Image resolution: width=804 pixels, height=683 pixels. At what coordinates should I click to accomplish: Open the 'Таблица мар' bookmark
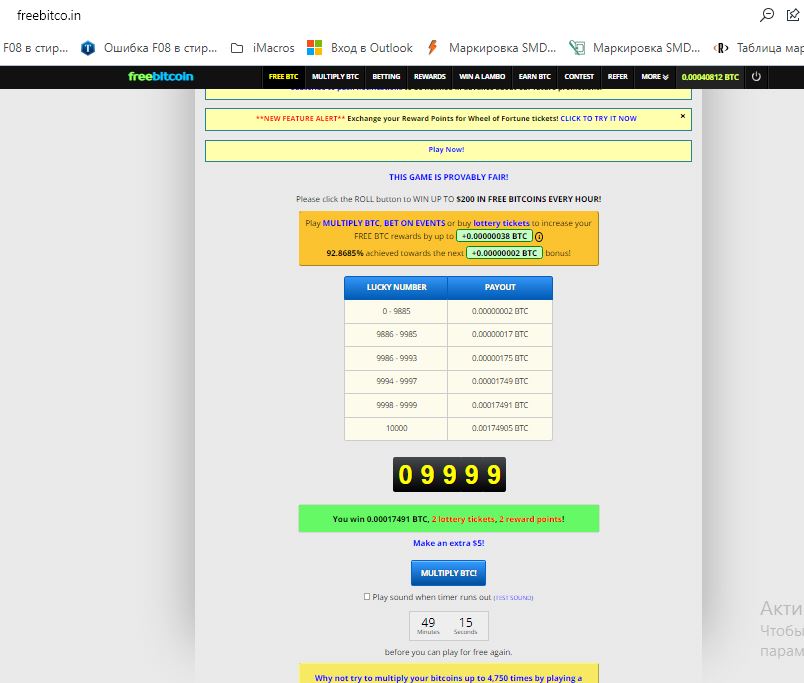click(x=759, y=48)
